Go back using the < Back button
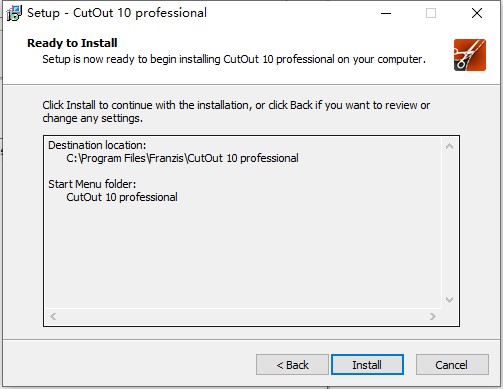The width and height of the screenshot is (503, 389). click(292, 365)
